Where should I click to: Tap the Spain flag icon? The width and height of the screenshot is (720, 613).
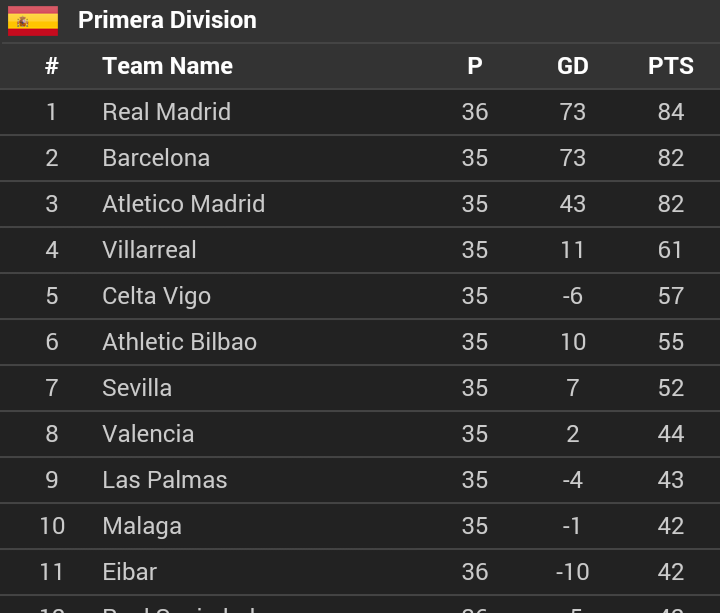tap(33, 21)
